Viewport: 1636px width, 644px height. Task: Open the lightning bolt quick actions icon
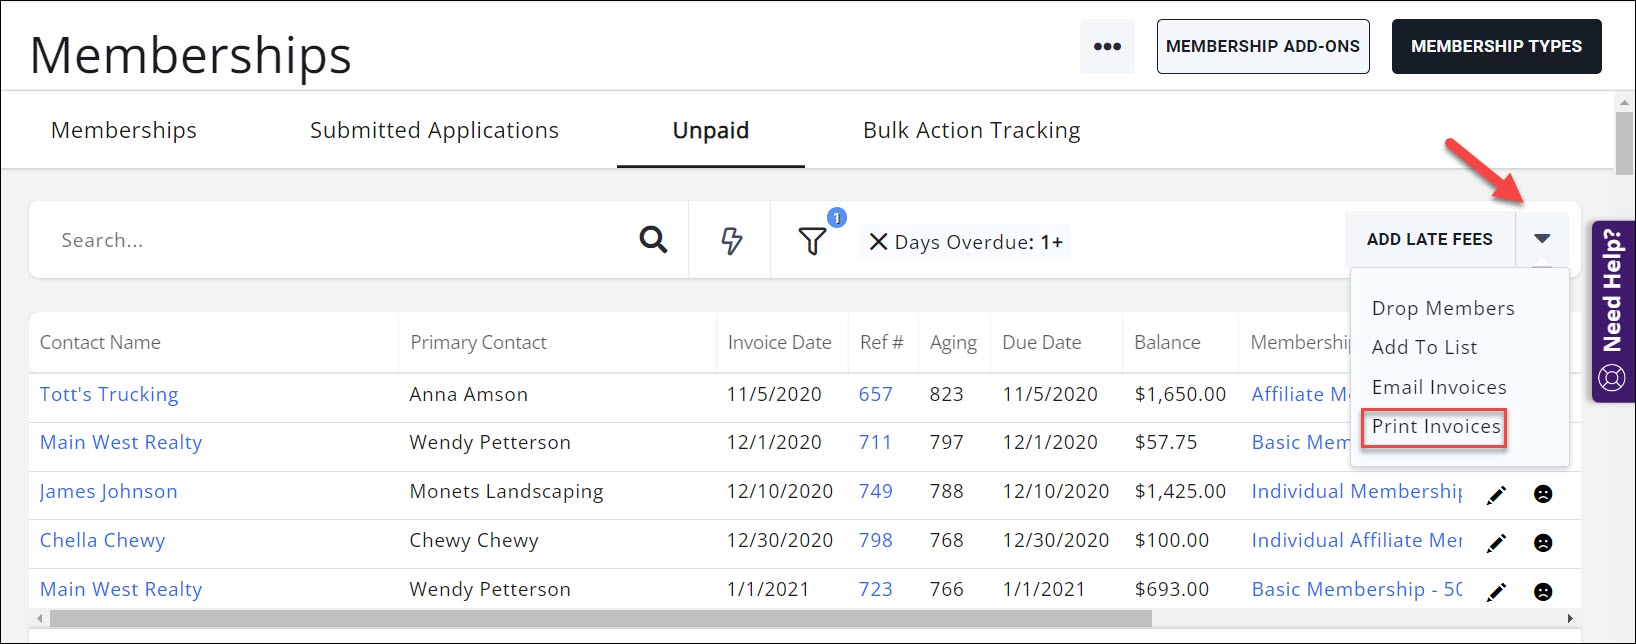731,241
